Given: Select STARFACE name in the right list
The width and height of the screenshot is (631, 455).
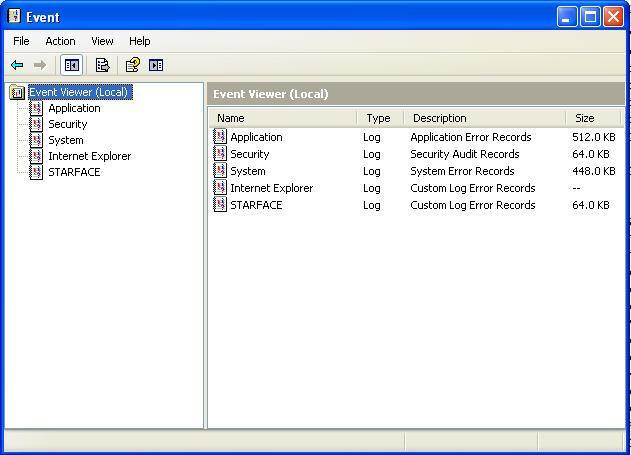Looking at the screenshot, I should [x=256, y=205].
